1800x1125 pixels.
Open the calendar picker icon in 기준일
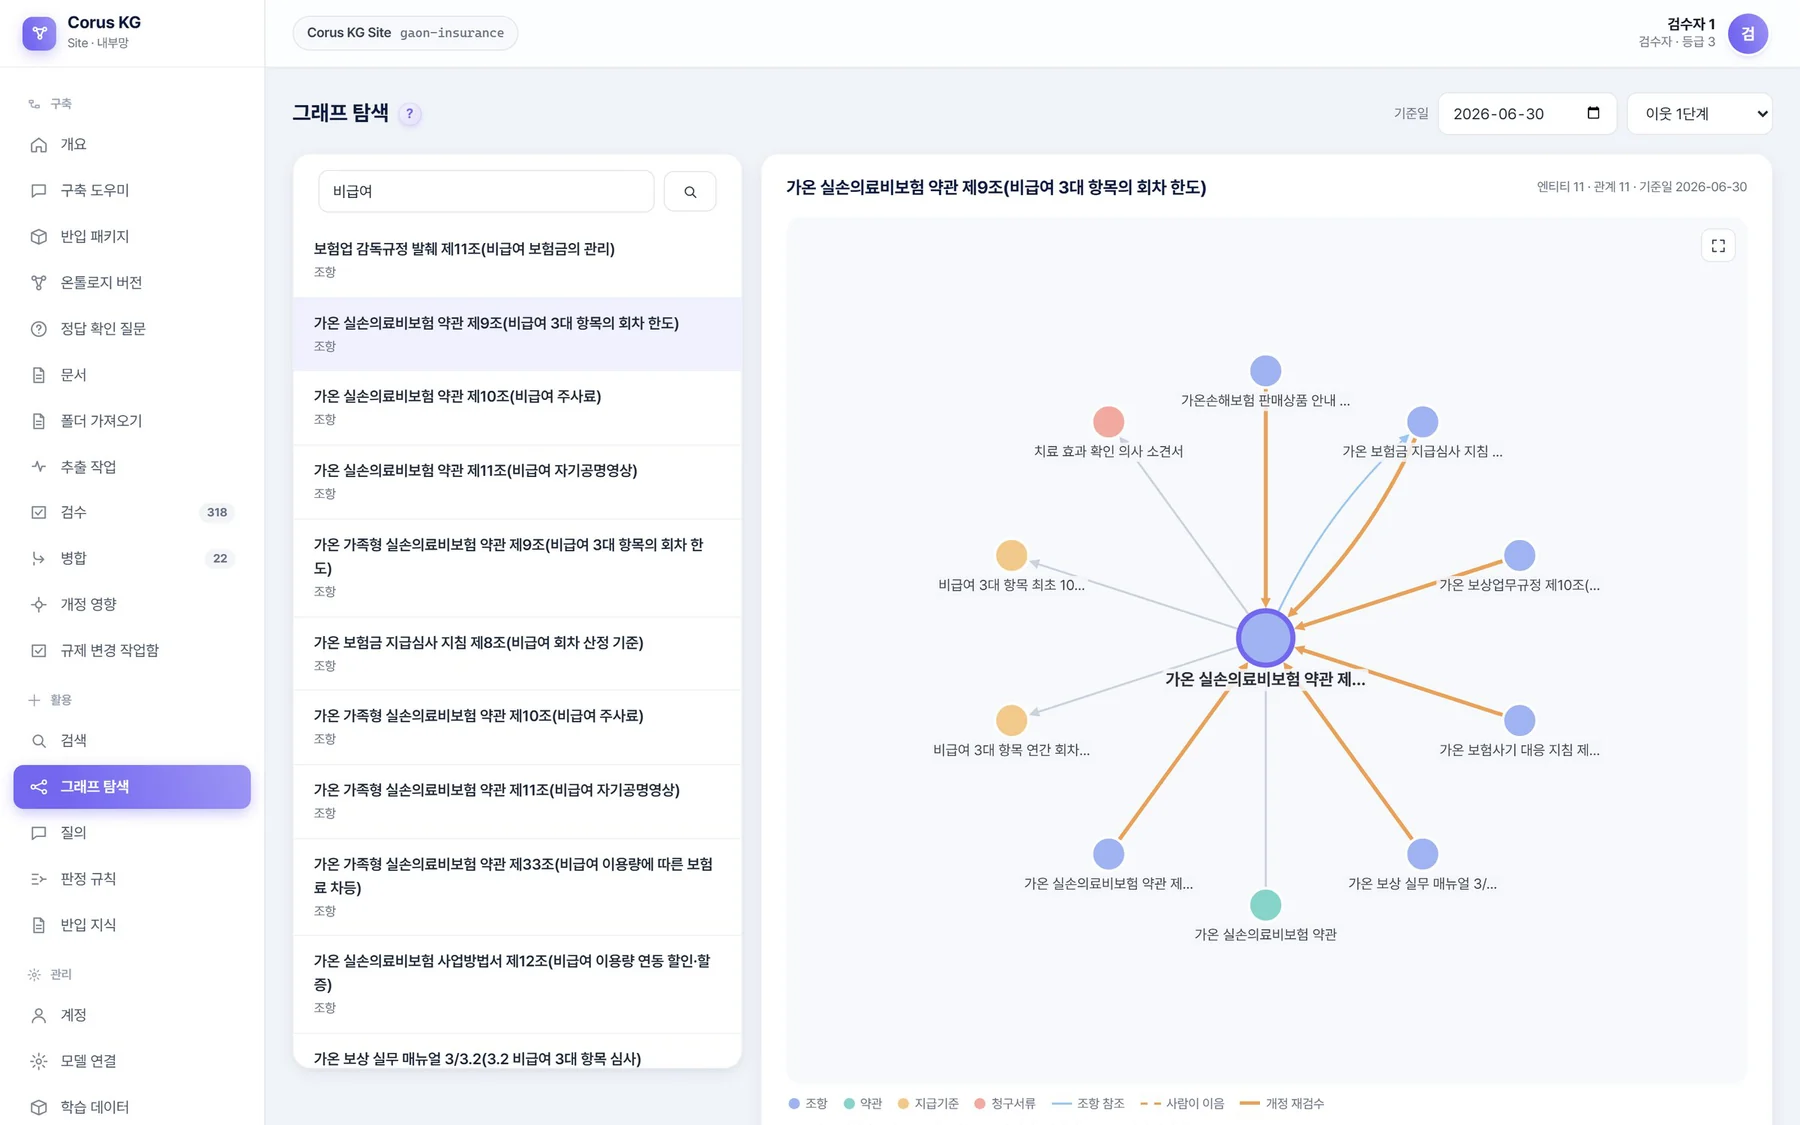(1593, 113)
